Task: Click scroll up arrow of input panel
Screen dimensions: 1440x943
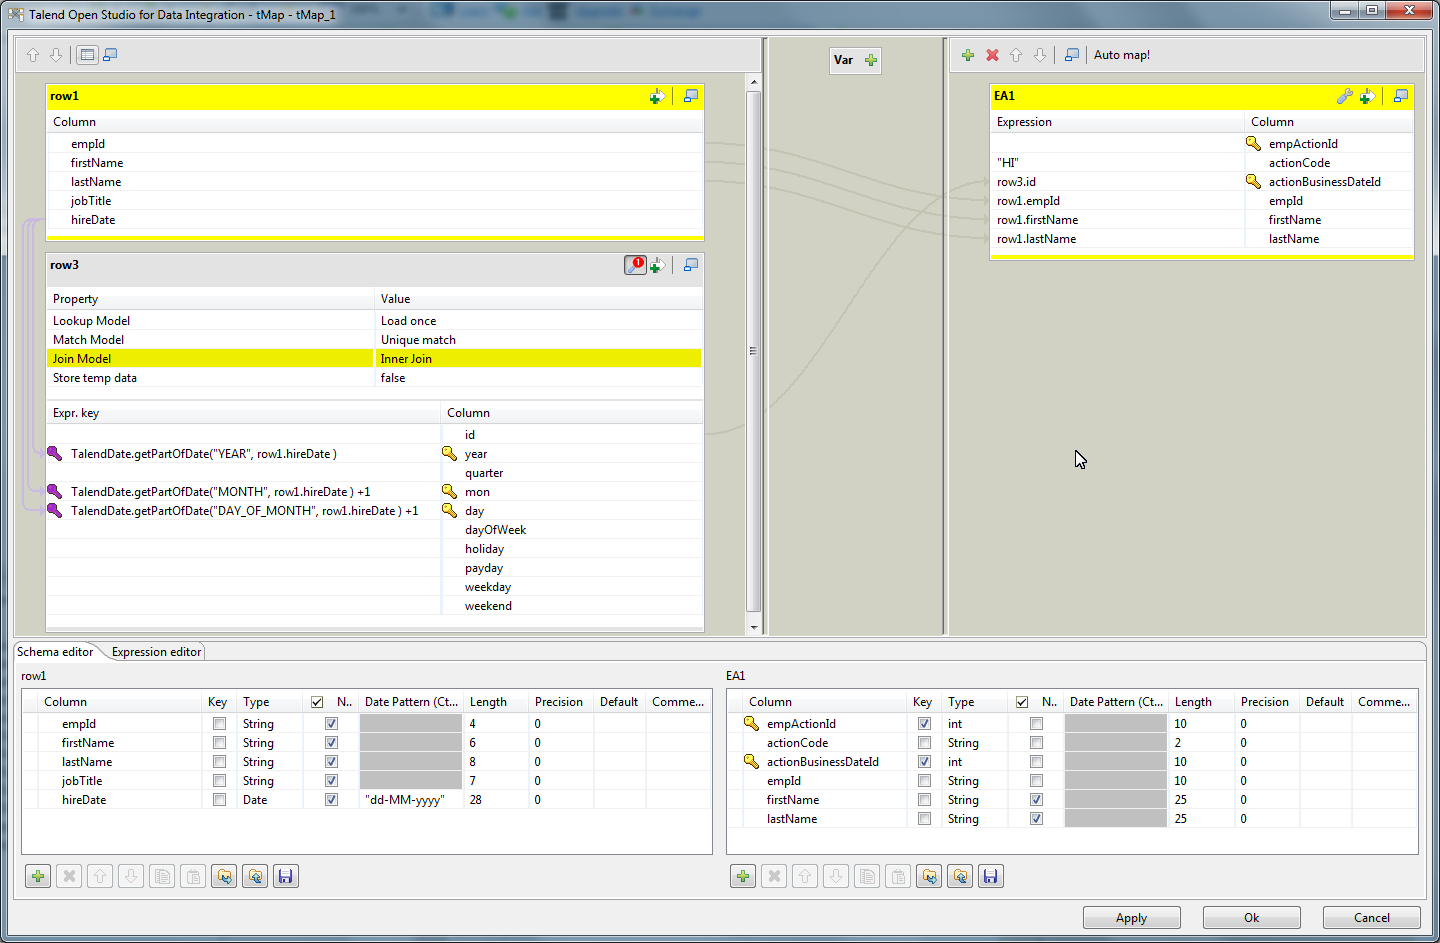Action: pos(753,81)
